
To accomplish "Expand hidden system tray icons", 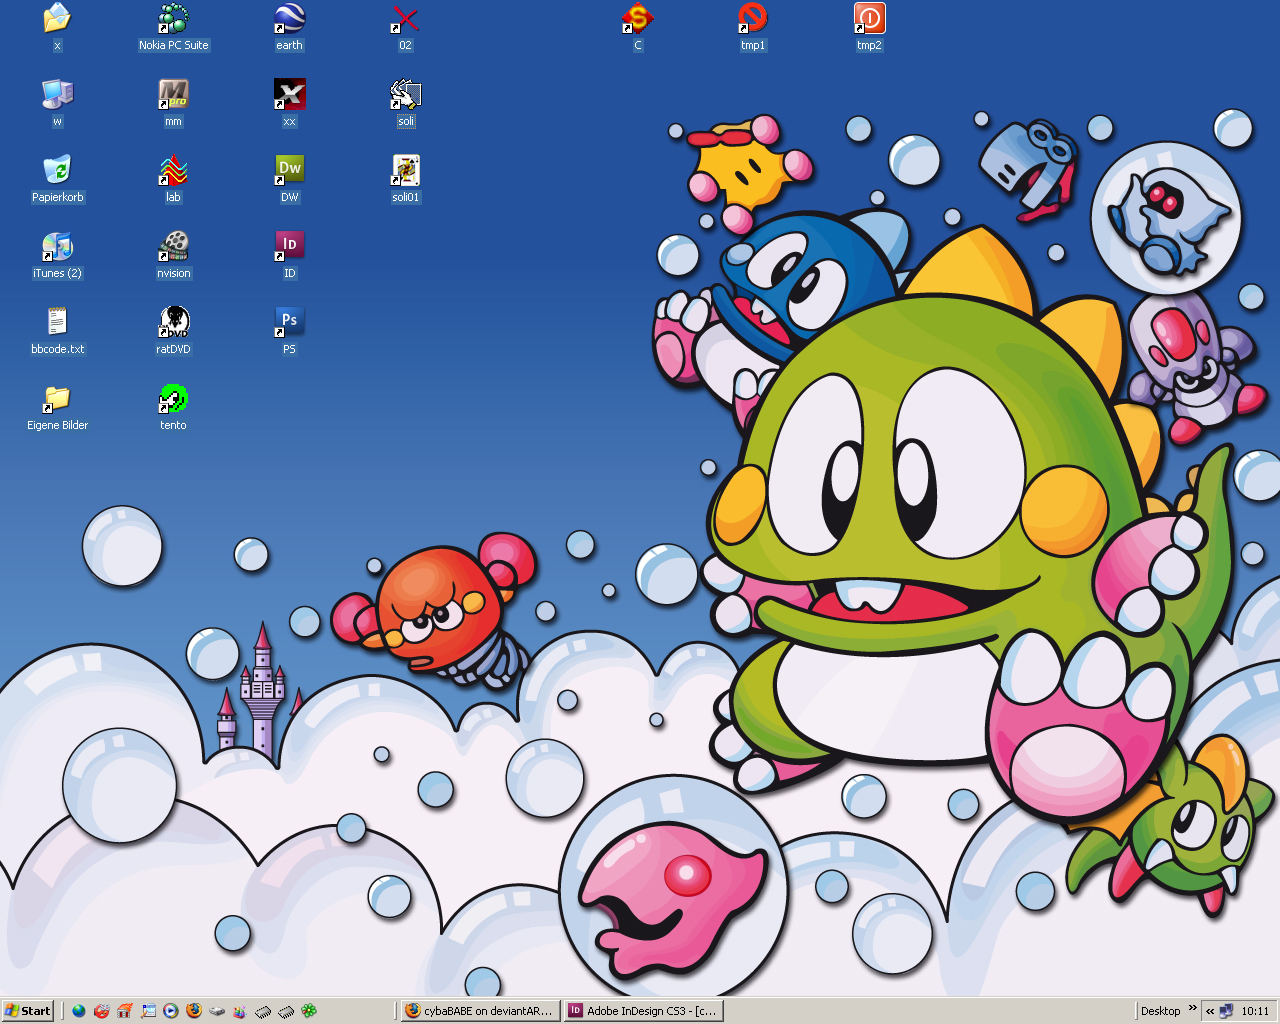I will click(1210, 1011).
